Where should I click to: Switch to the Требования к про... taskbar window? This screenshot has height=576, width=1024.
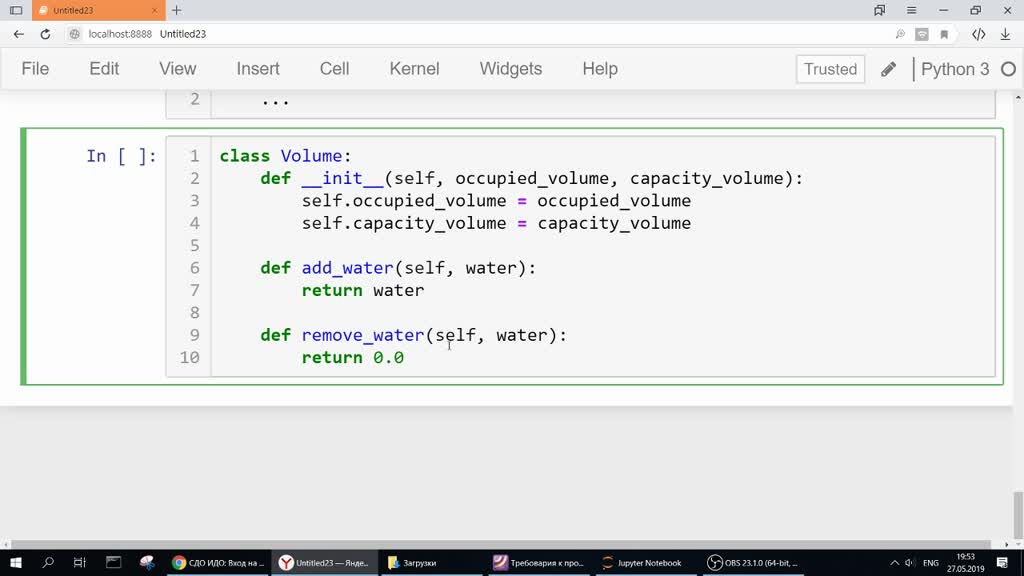[539, 562]
